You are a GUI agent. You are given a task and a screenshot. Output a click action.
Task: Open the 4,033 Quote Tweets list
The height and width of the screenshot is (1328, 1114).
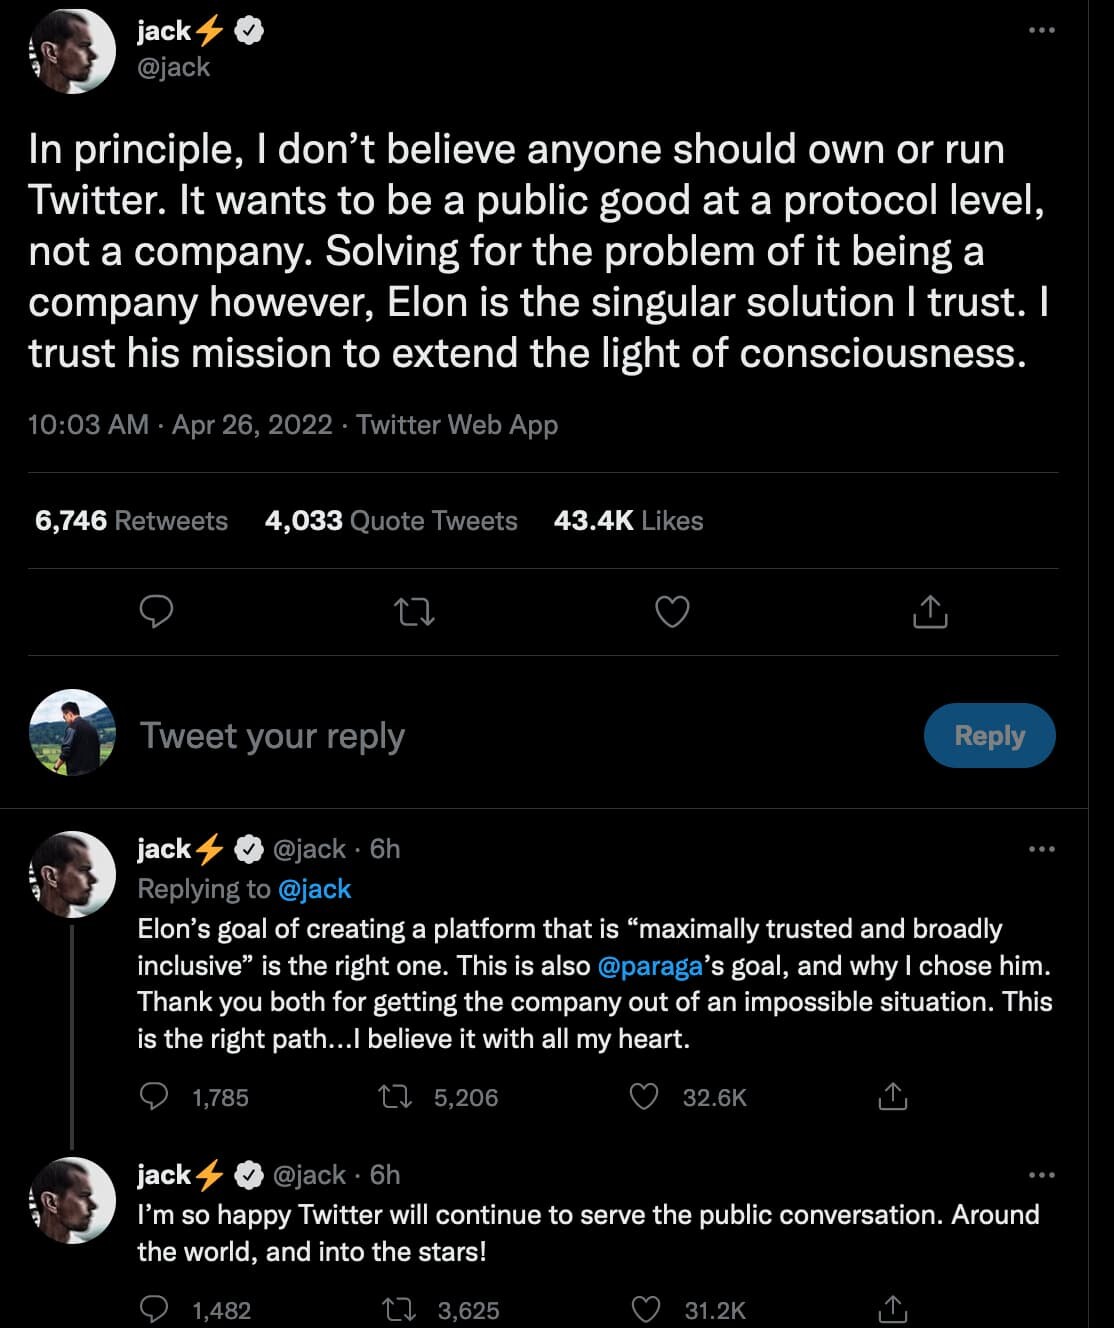pyautogui.click(x=390, y=520)
